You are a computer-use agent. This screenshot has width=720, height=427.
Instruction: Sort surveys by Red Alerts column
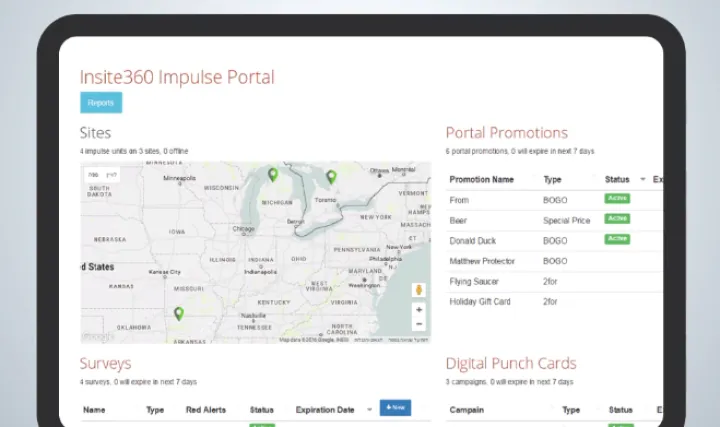click(205, 410)
